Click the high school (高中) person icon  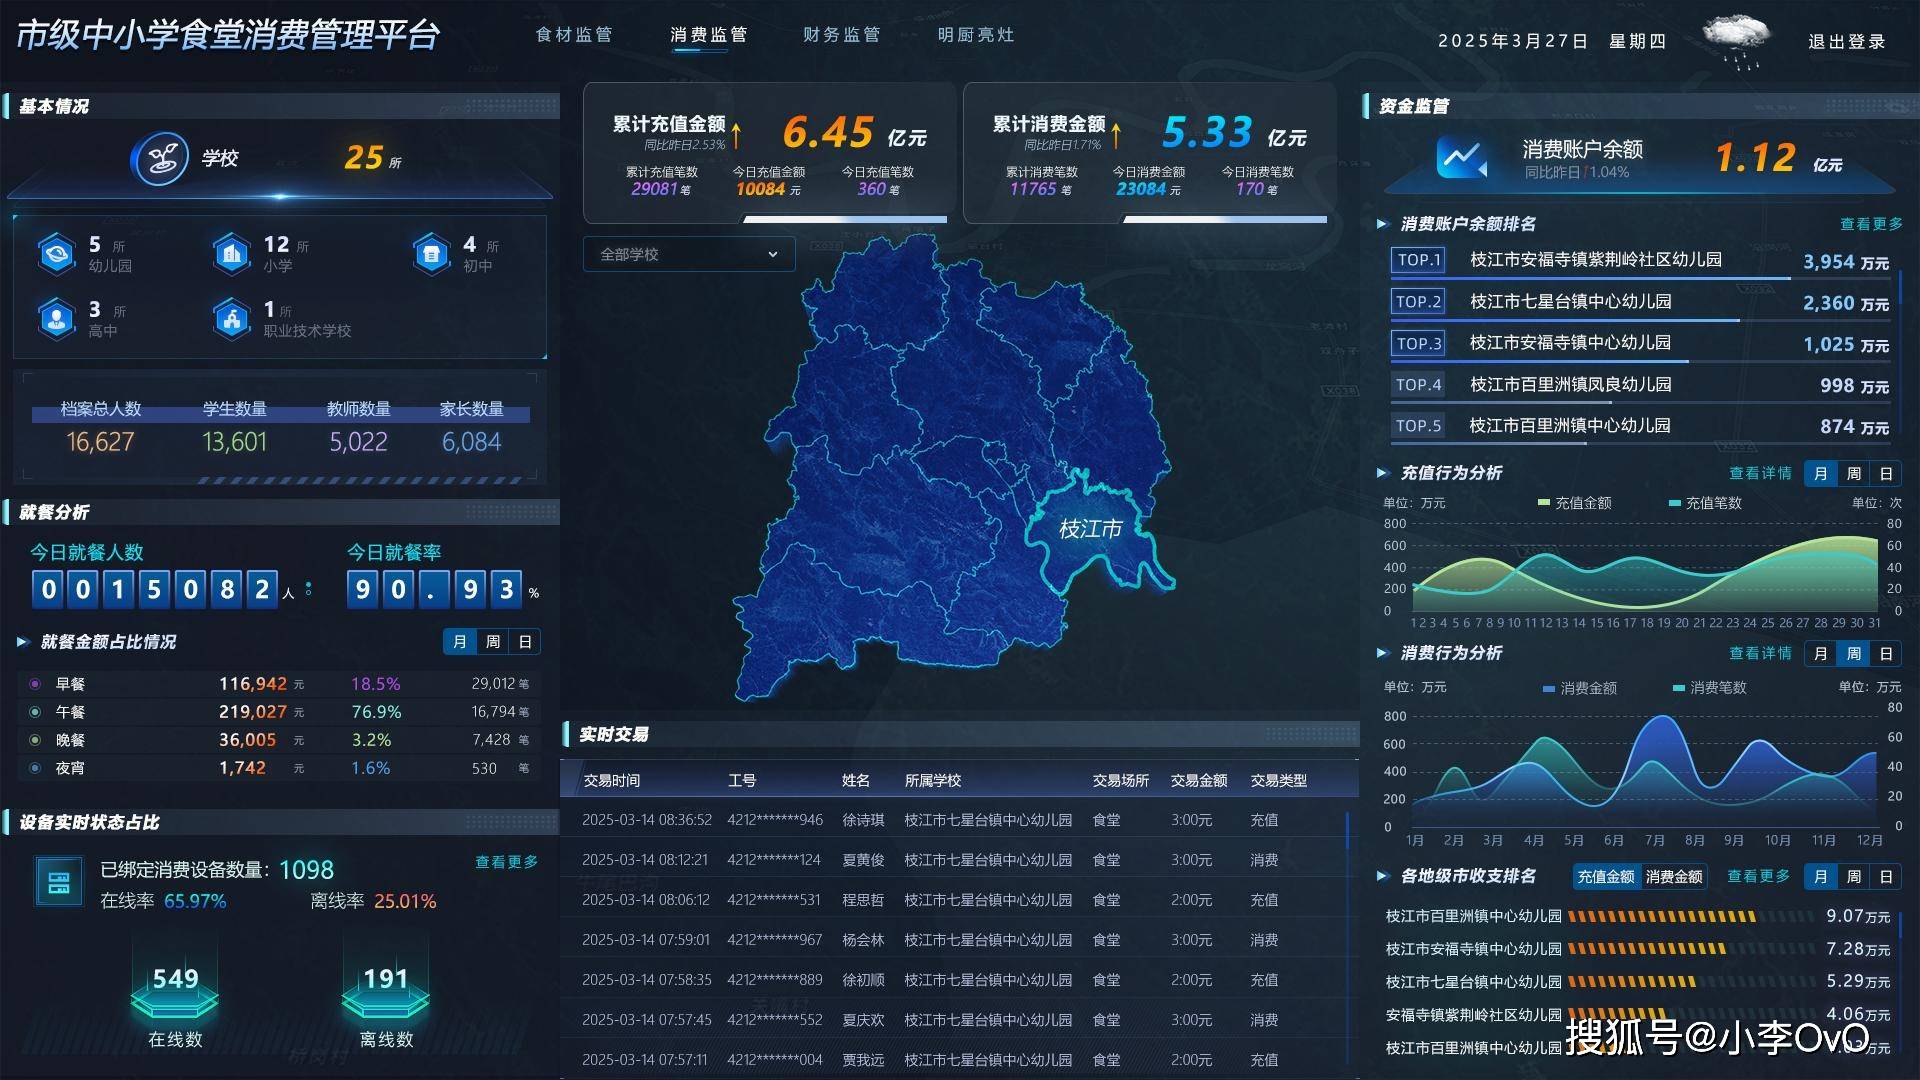pyautogui.click(x=56, y=319)
